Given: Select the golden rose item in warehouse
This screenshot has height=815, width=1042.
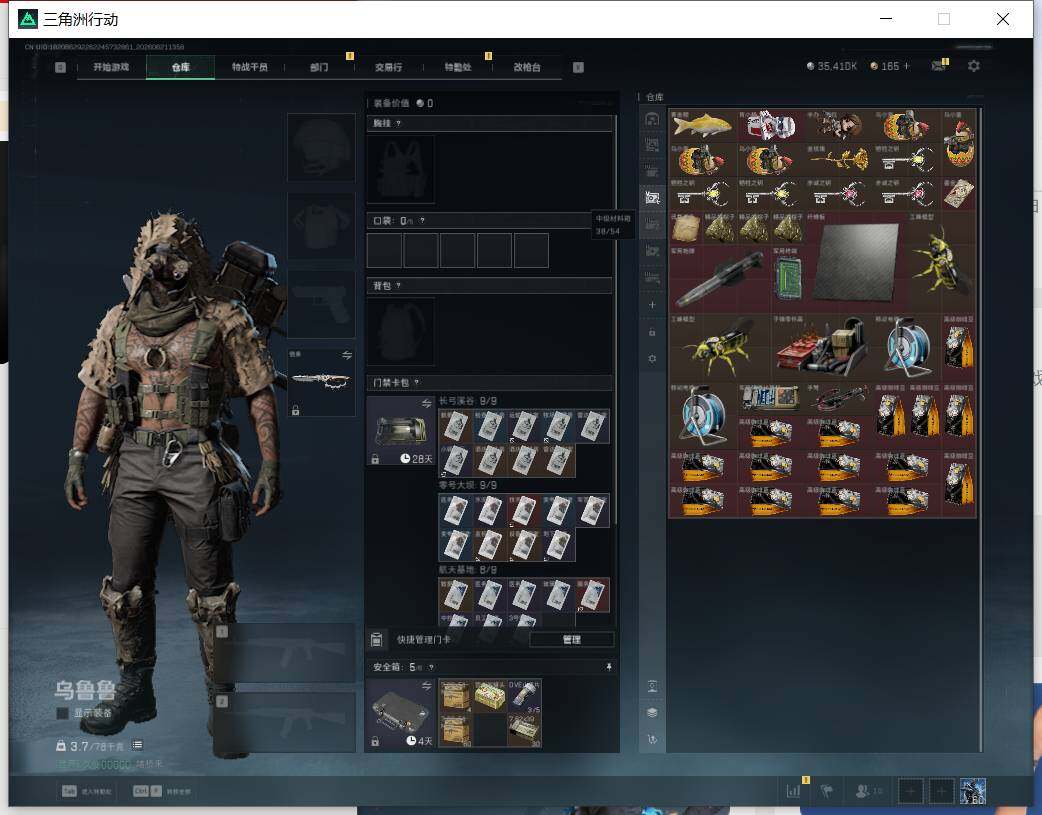Looking at the screenshot, I should coord(839,160).
